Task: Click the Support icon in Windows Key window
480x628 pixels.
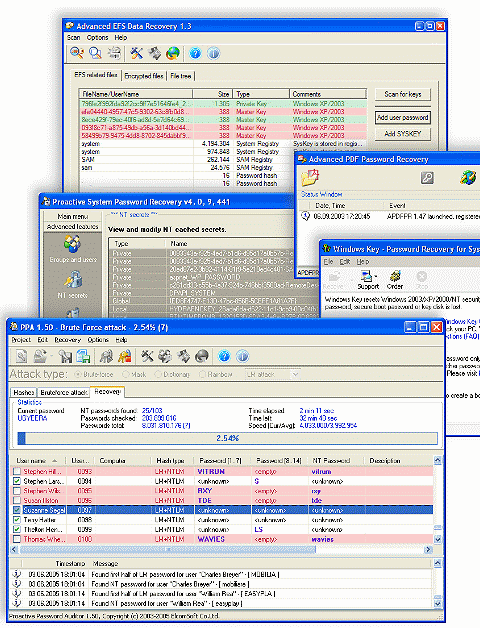Action: pos(368,280)
